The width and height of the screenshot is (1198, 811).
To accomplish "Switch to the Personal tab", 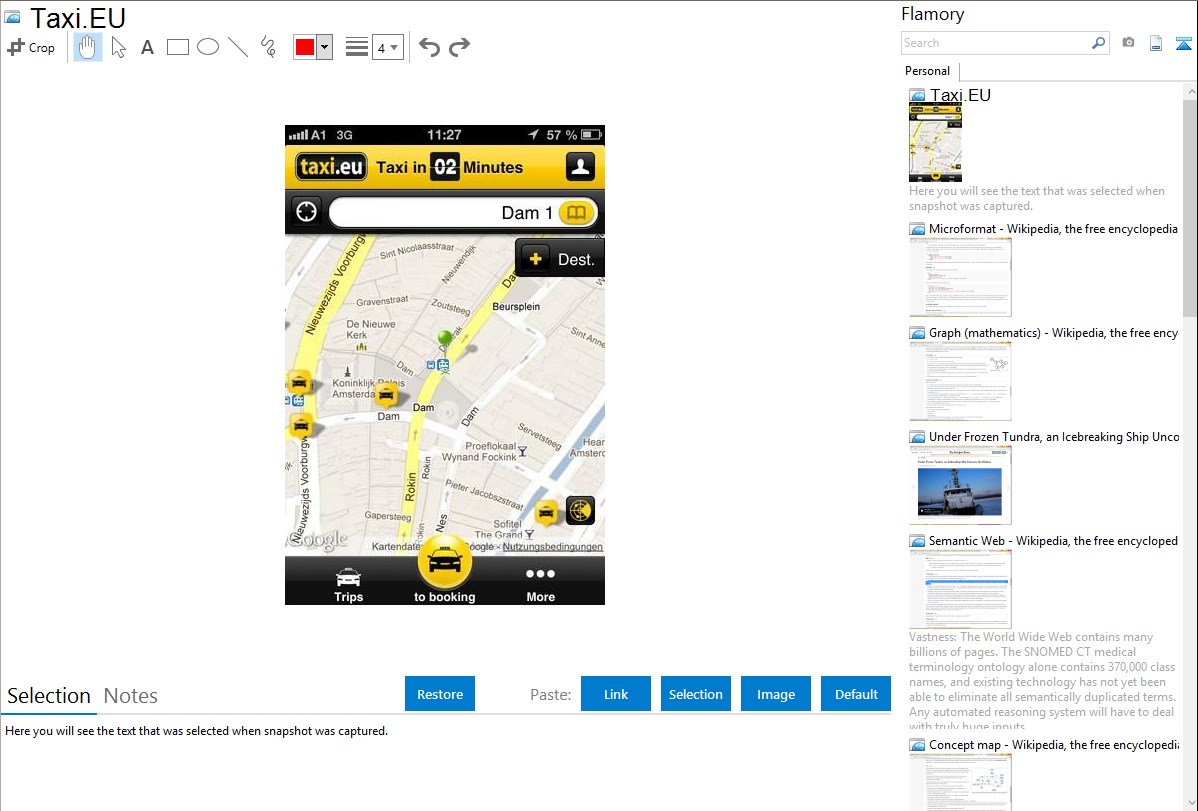I will tap(928, 70).
